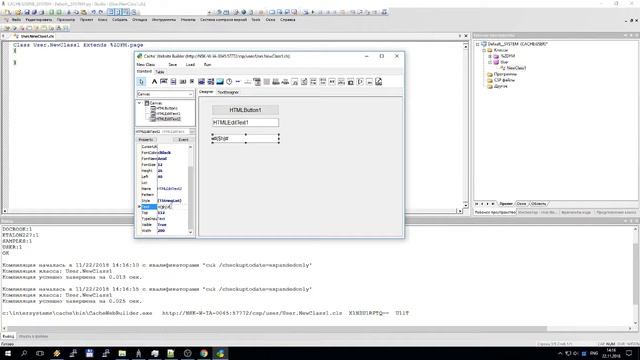Open the Собрать menu
The width and height of the screenshot is (640, 360).
pos(120,20)
